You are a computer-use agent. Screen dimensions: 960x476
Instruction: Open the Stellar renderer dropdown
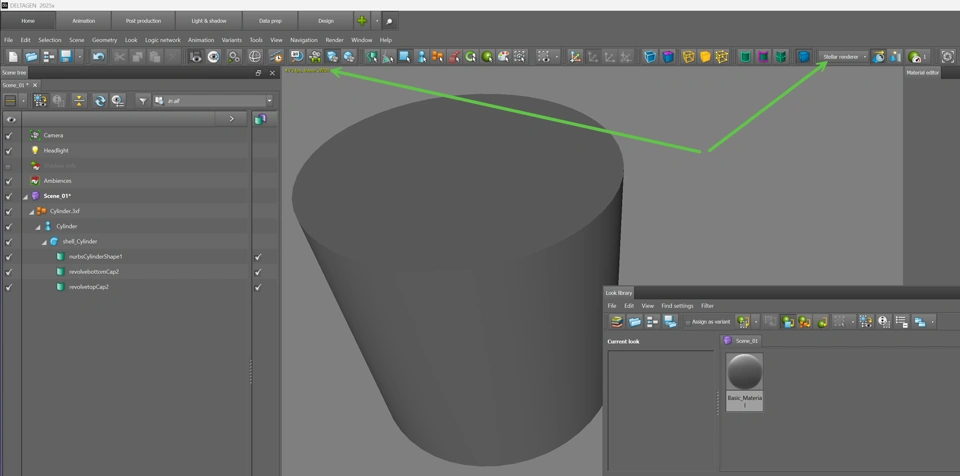pos(844,57)
